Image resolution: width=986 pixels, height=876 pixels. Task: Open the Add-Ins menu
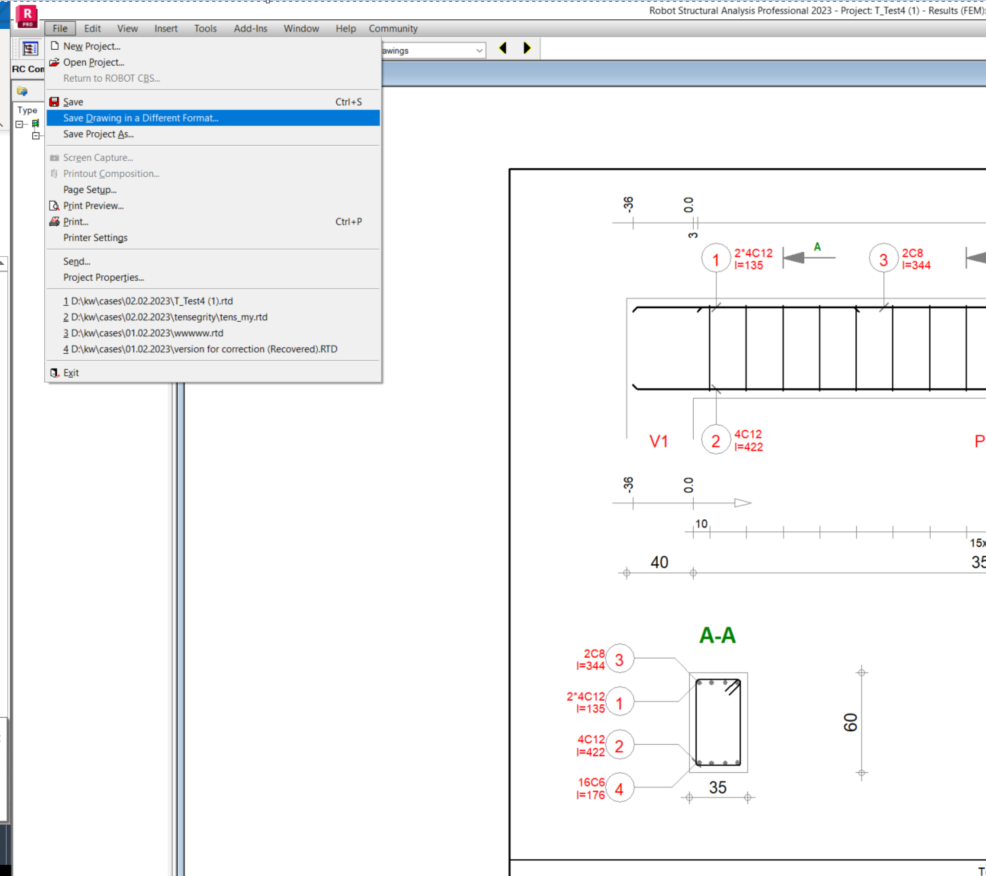point(250,28)
